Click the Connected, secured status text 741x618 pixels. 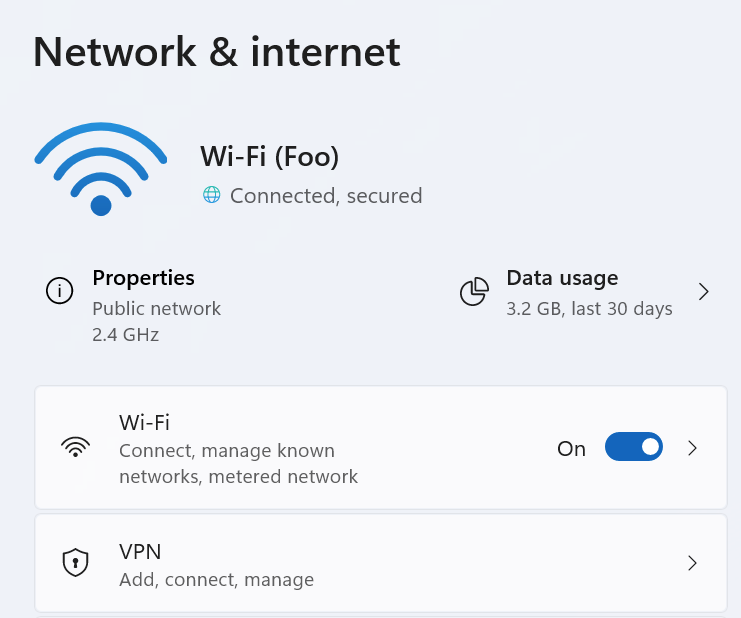pos(326,196)
